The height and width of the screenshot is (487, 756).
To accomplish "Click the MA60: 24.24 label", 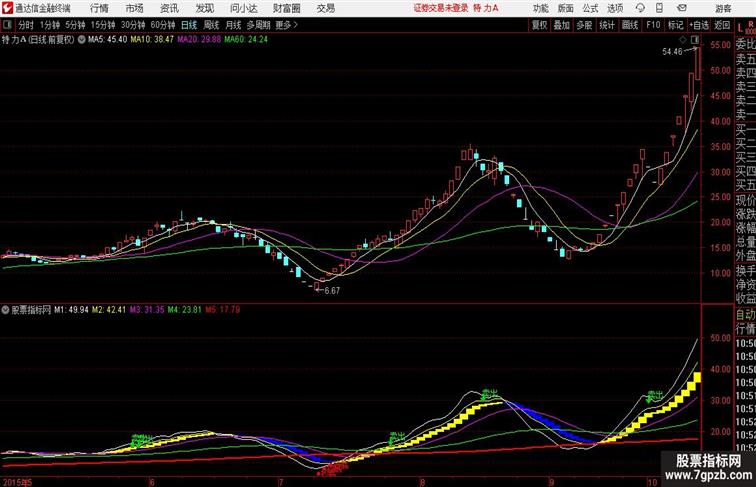I will 246,40.
